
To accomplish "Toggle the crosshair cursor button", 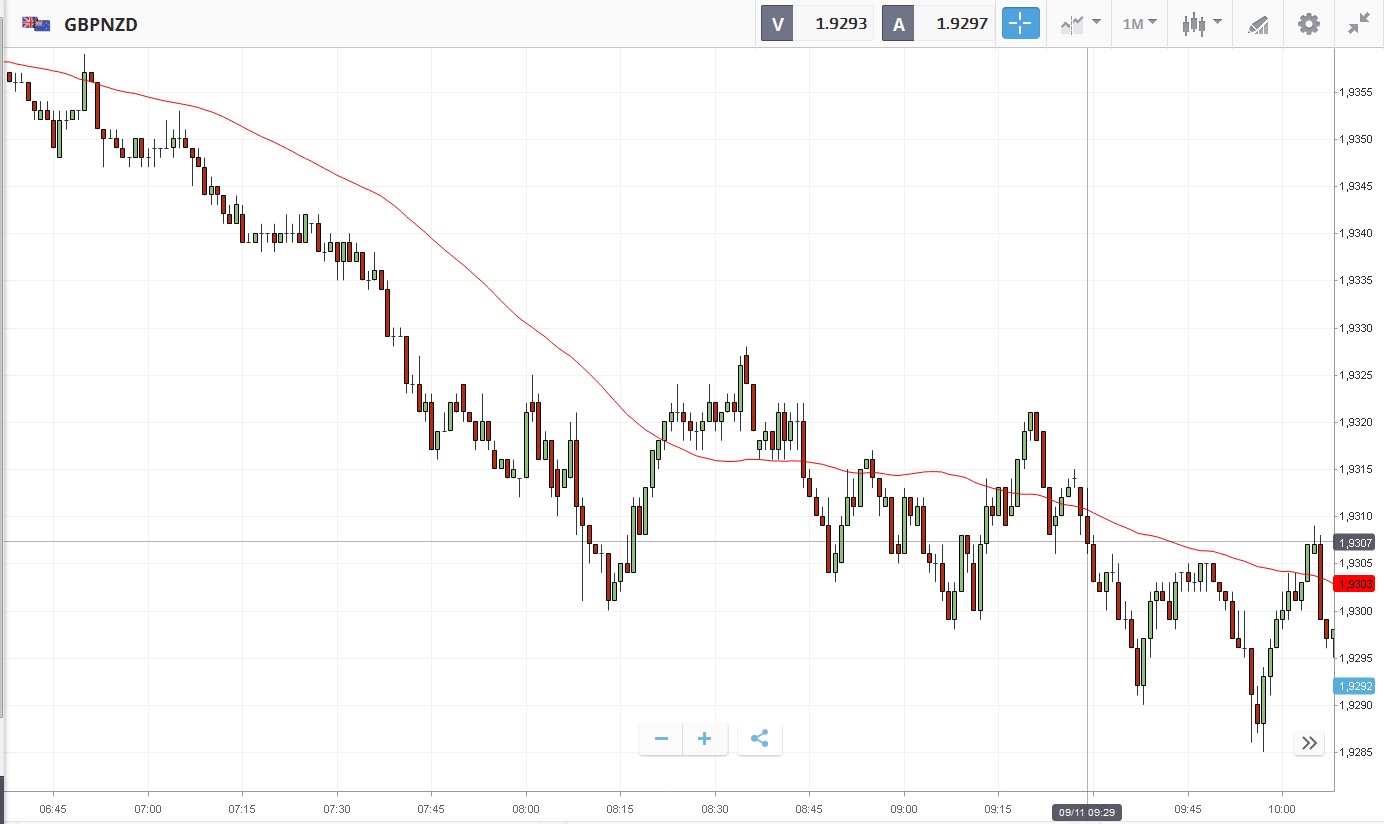I will [1020, 24].
